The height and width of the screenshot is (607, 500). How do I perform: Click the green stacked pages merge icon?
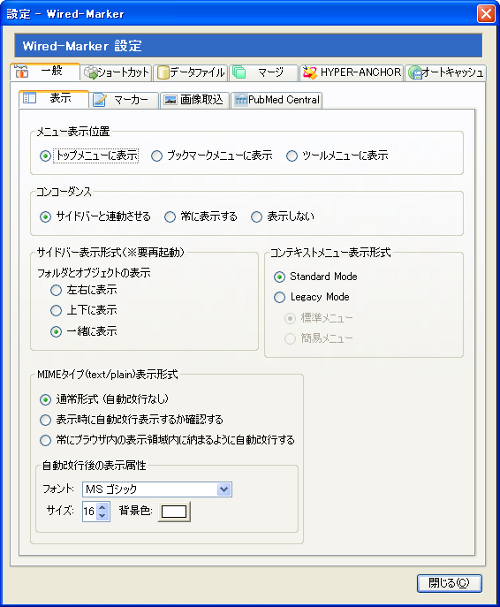point(240,72)
